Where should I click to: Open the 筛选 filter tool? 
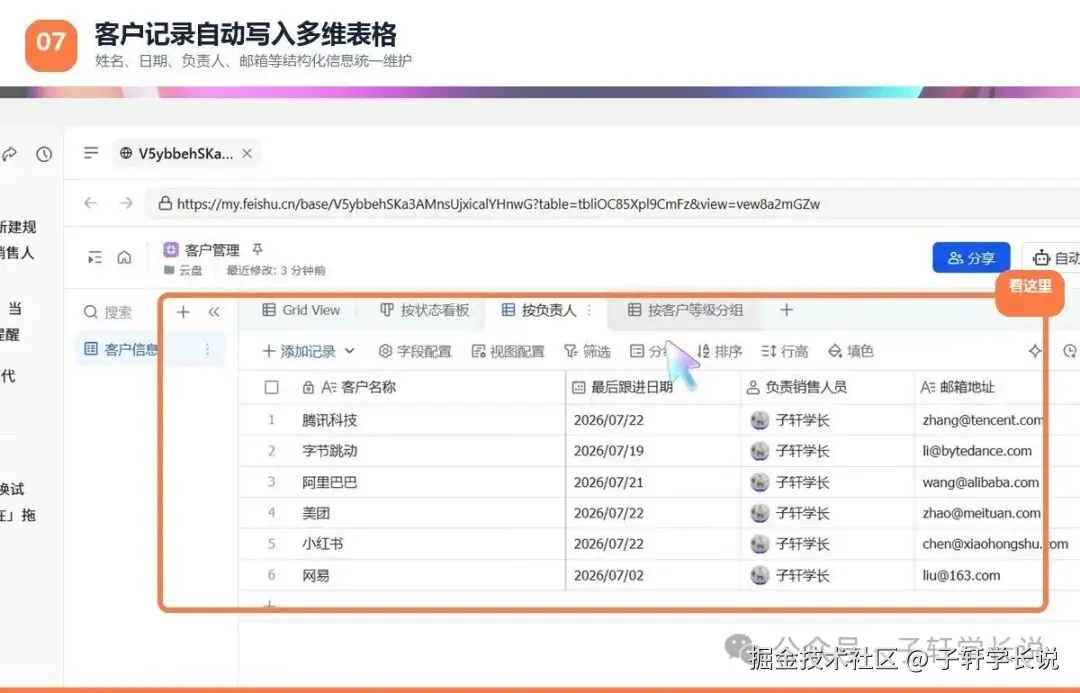pos(588,351)
